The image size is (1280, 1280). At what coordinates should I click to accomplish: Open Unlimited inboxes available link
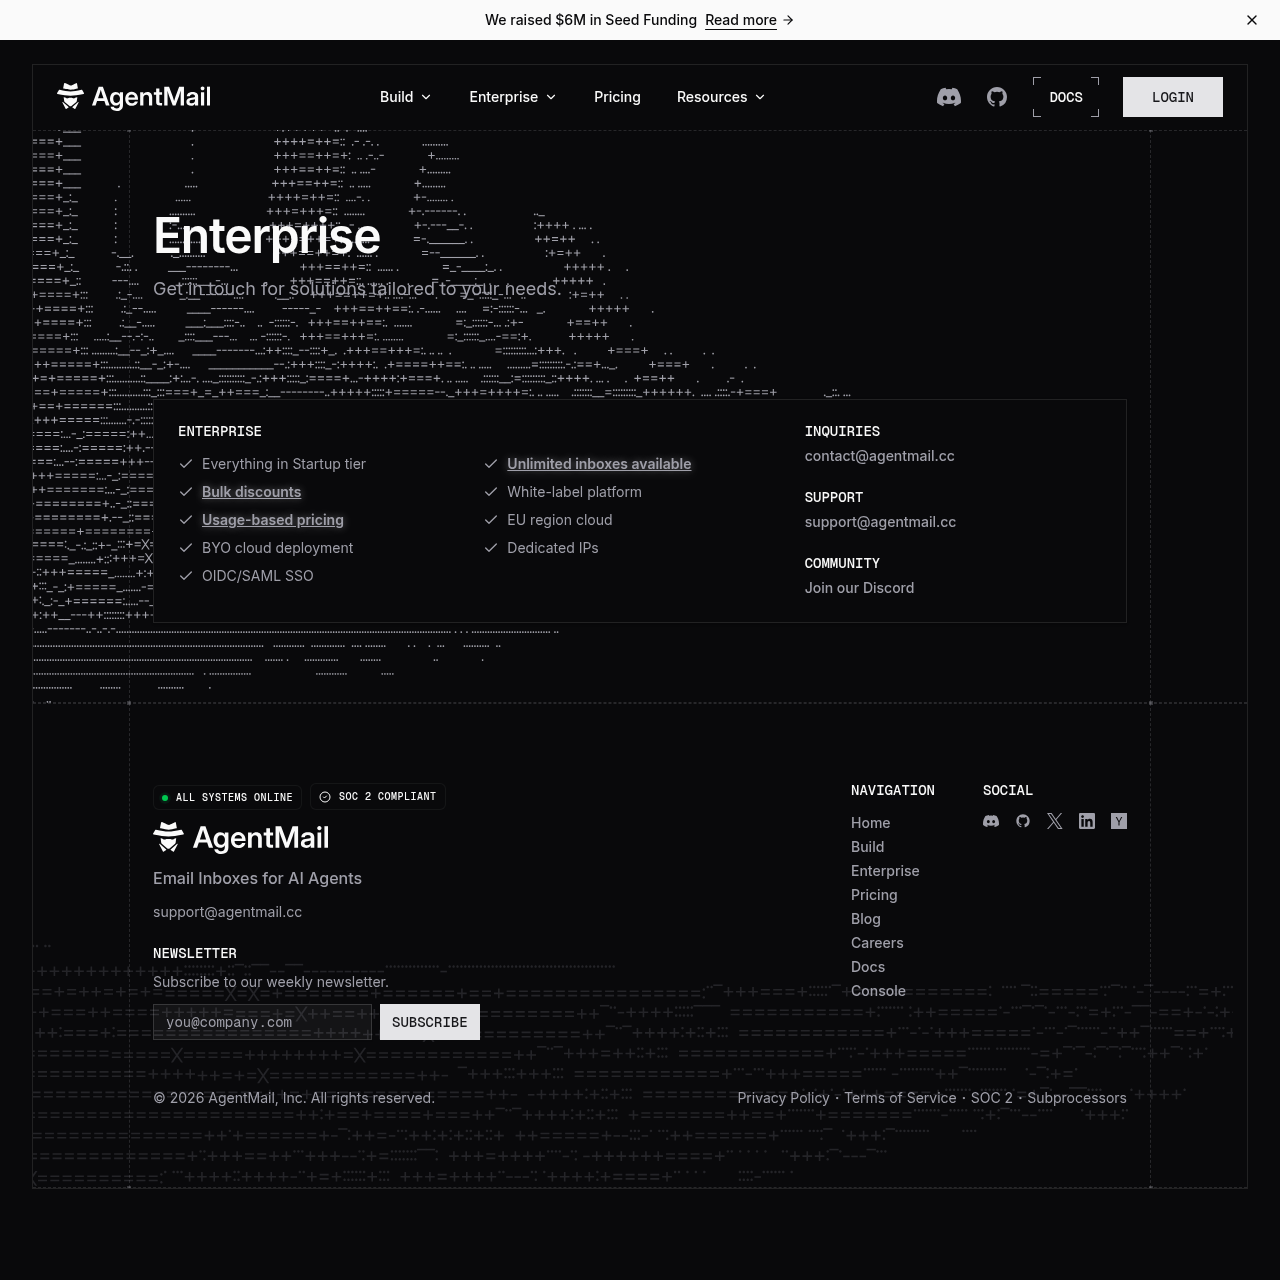click(x=599, y=464)
